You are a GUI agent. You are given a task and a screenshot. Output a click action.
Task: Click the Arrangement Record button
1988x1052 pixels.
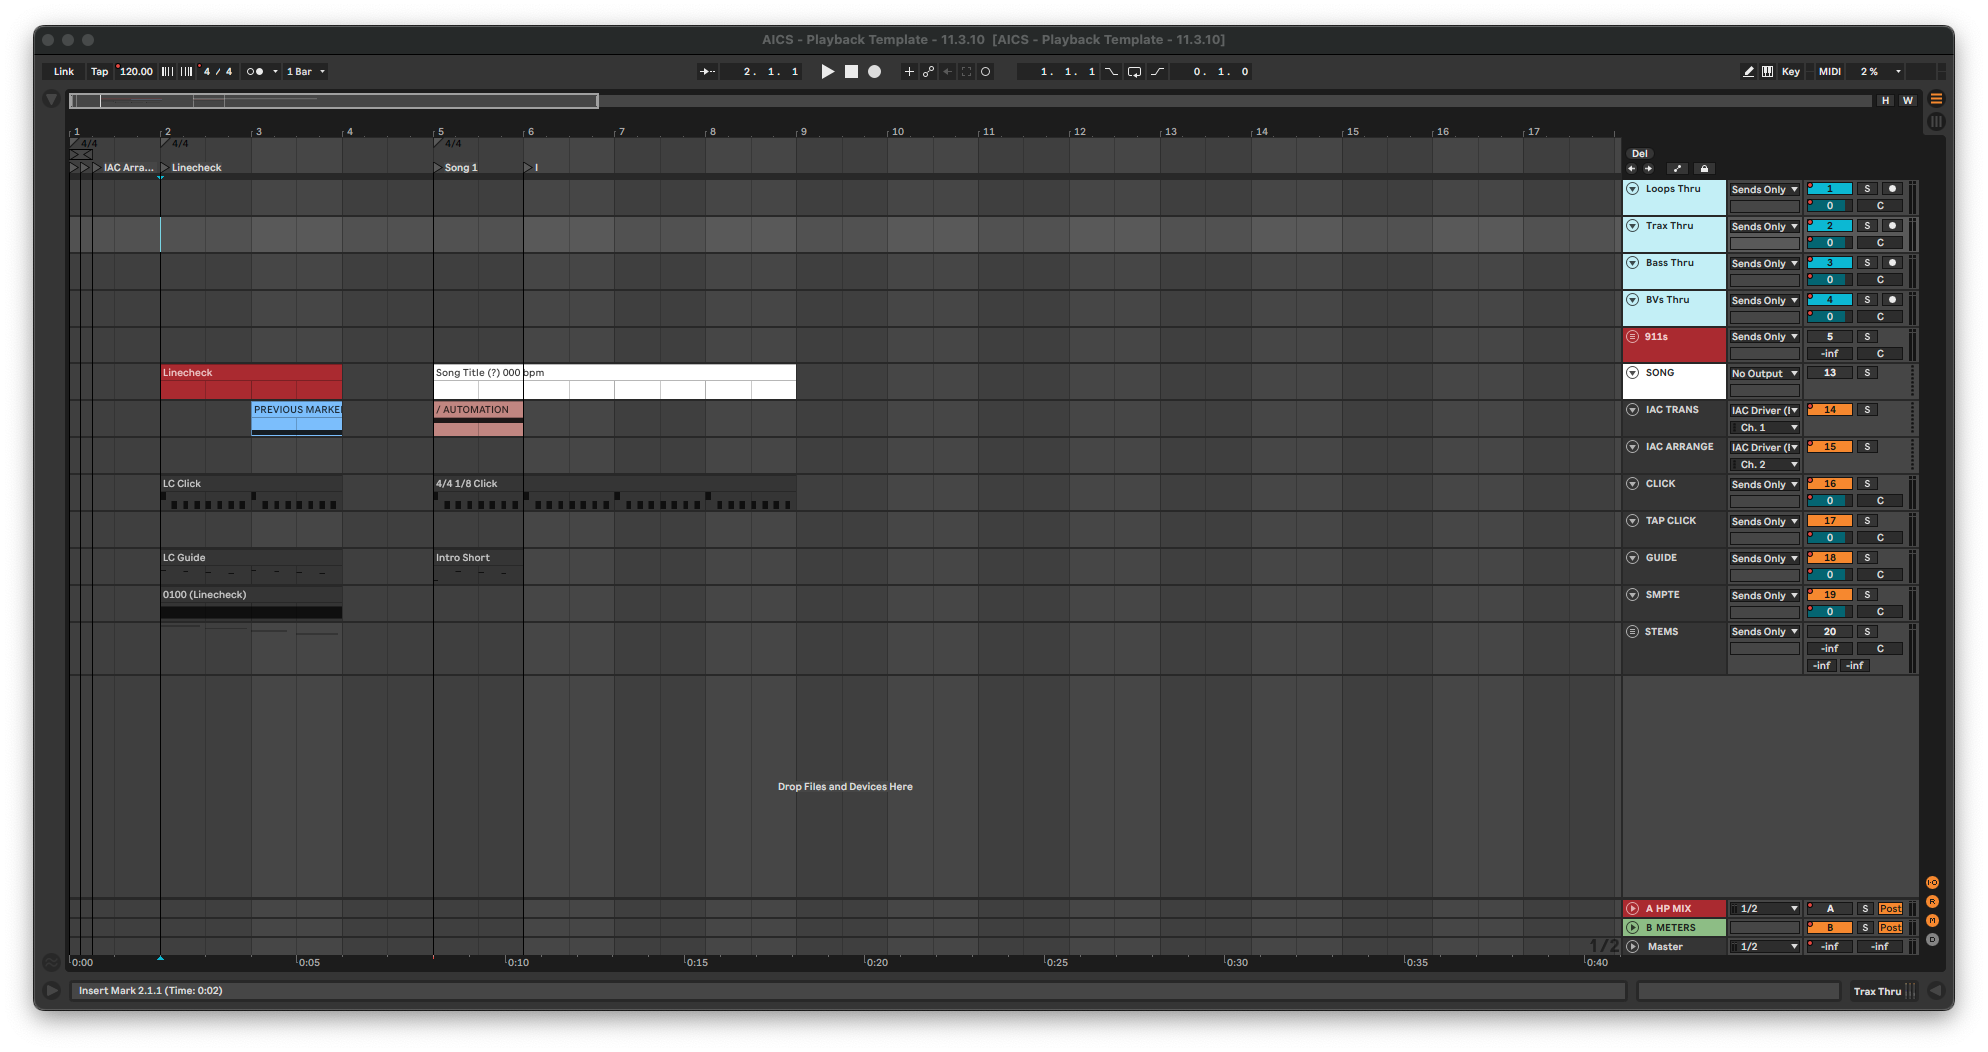click(874, 72)
